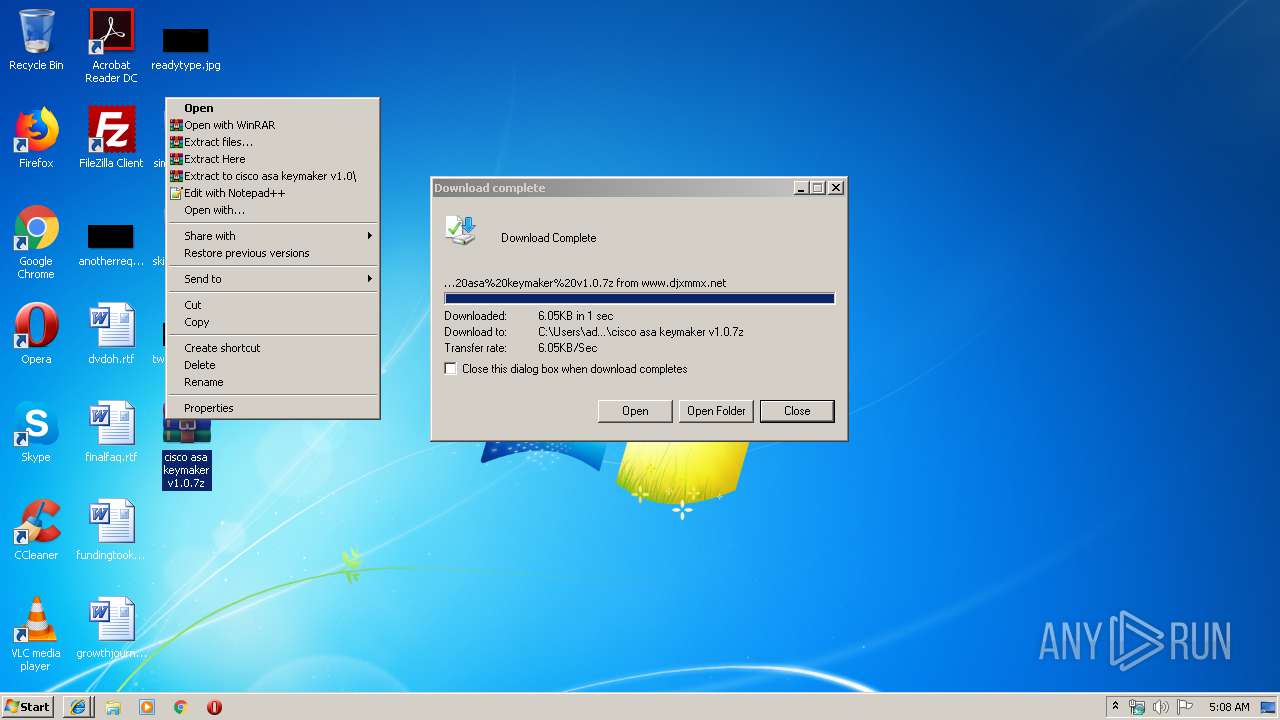The height and width of the screenshot is (720, 1280).
Task: Launch the FileZilla Client shortcut
Action: [111, 138]
